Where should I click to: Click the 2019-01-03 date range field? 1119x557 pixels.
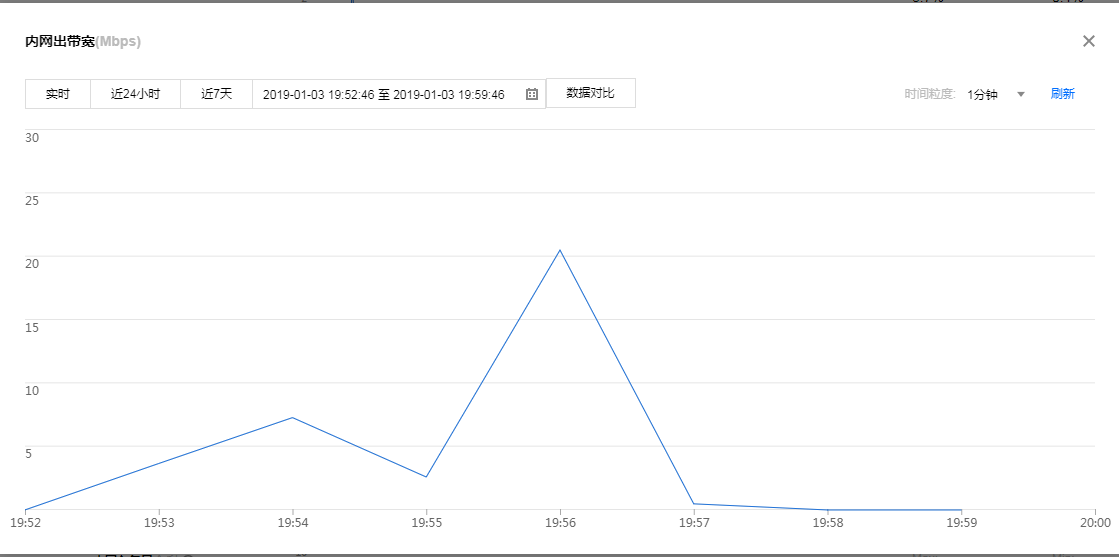click(x=383, y=94)
